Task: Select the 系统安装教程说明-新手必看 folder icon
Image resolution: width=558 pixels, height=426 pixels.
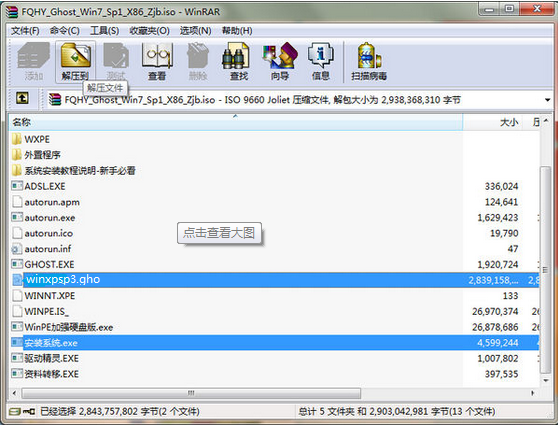Action: (17, 170)
